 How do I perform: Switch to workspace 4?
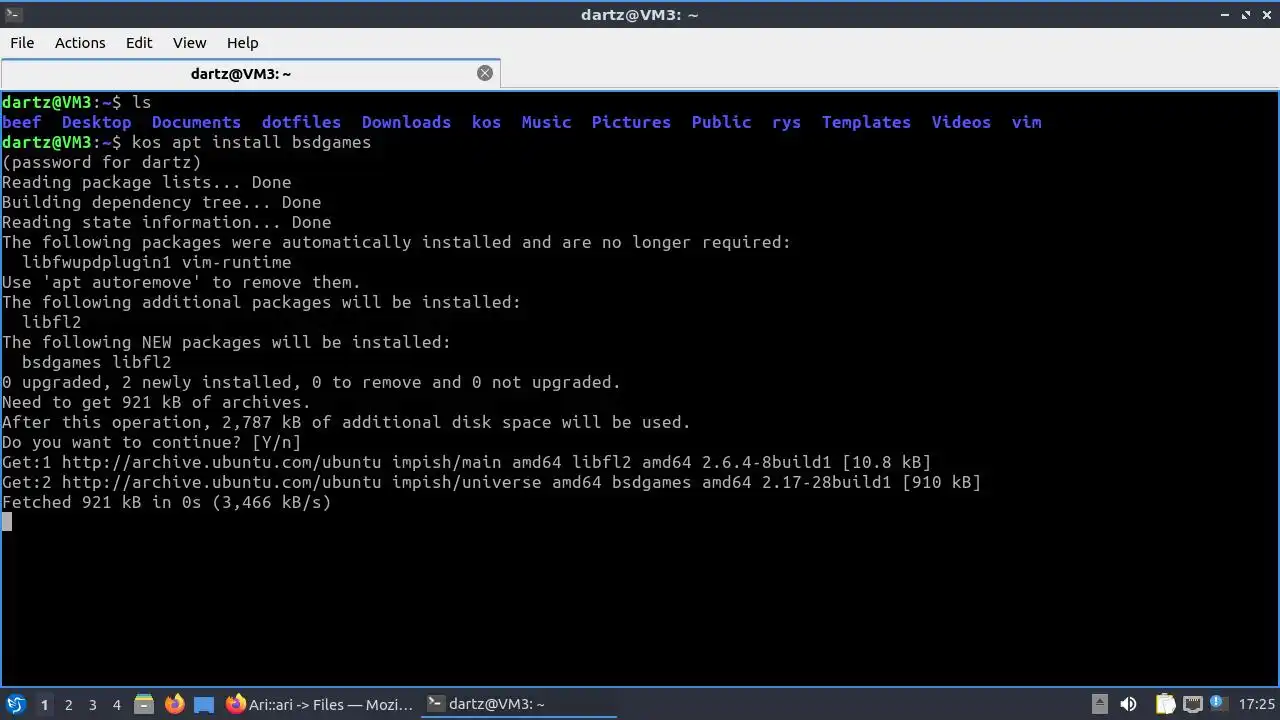[x=116, y=705]
